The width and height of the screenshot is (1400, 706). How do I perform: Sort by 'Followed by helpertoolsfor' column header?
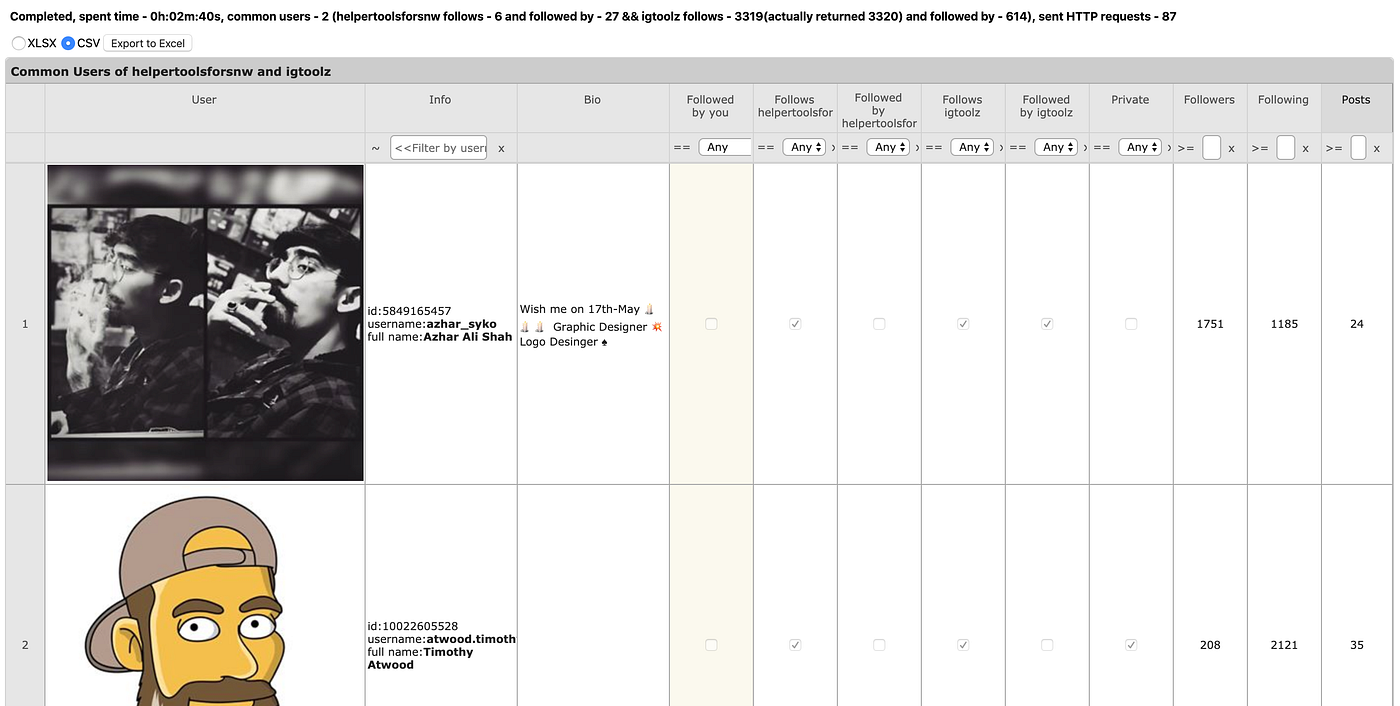pos(879,110)
